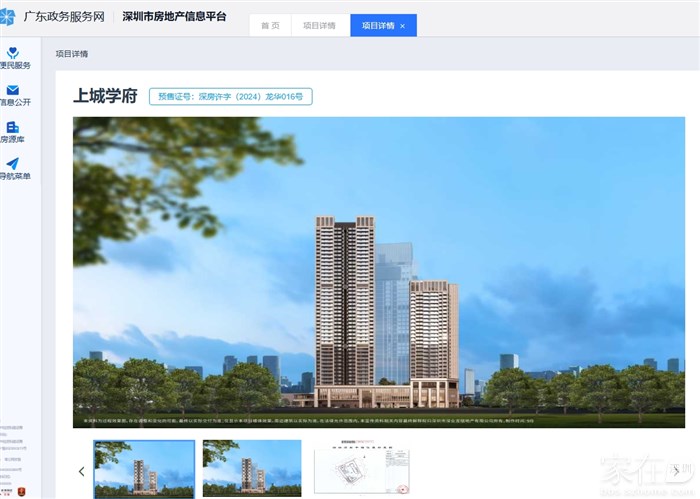Screen dimensions: 700x499
Task: Select the second building rendering thumbnail
Action: coord(251,469)
